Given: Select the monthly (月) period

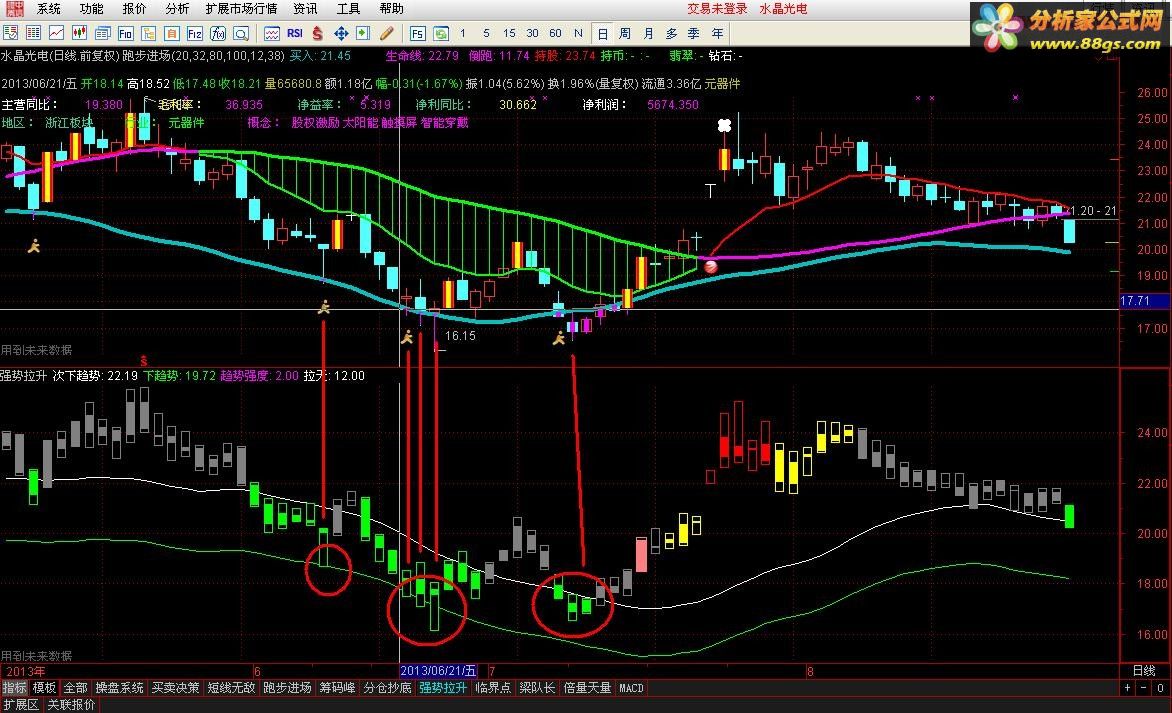Looking at the screenshot, I should tap(648, 34).
